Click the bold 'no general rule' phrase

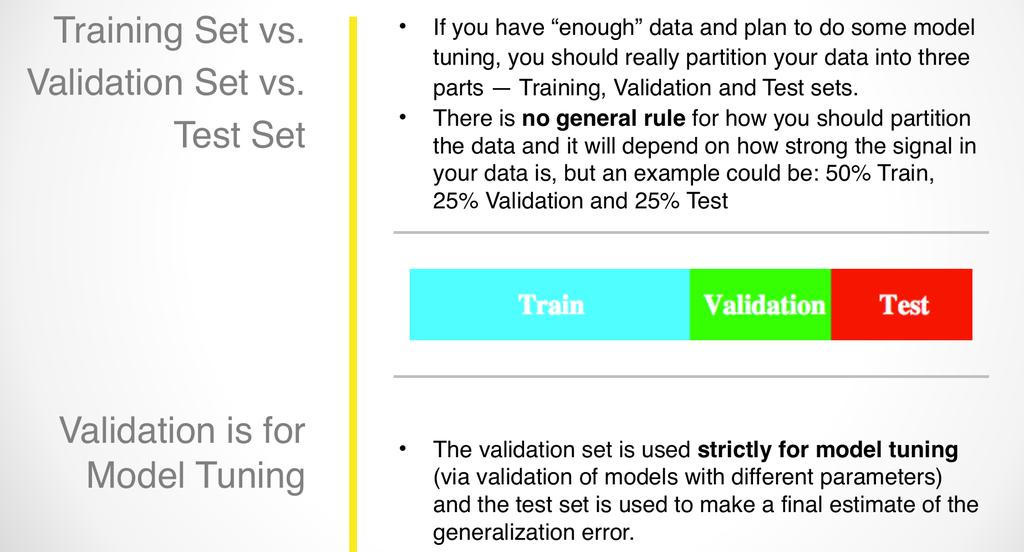603,118
